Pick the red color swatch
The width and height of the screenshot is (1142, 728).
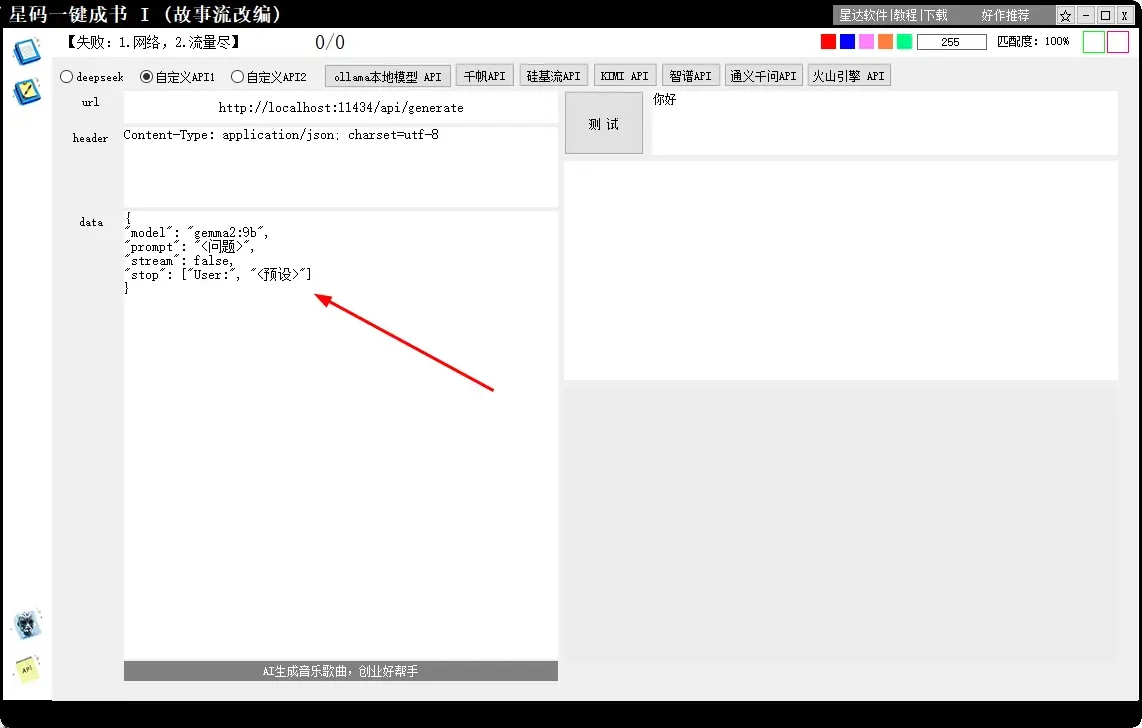click(x=828, y=42)
